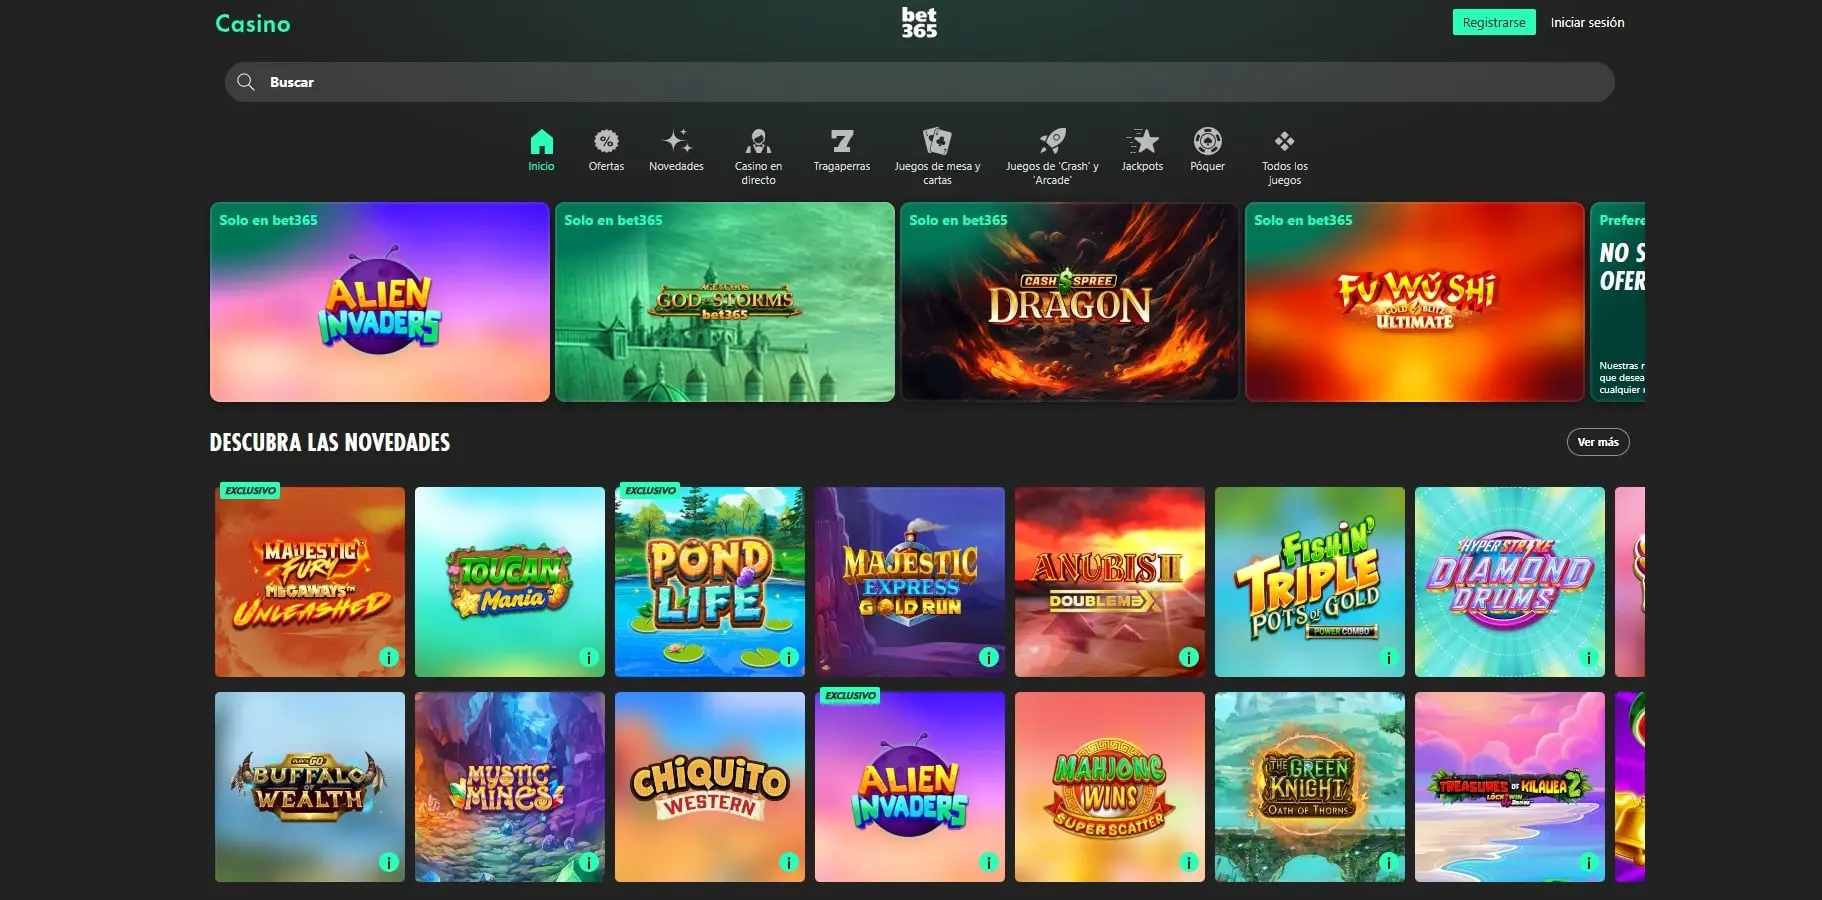
Task: Open Juegos de mesa y cartas icon
Action: tap(937, 140)
